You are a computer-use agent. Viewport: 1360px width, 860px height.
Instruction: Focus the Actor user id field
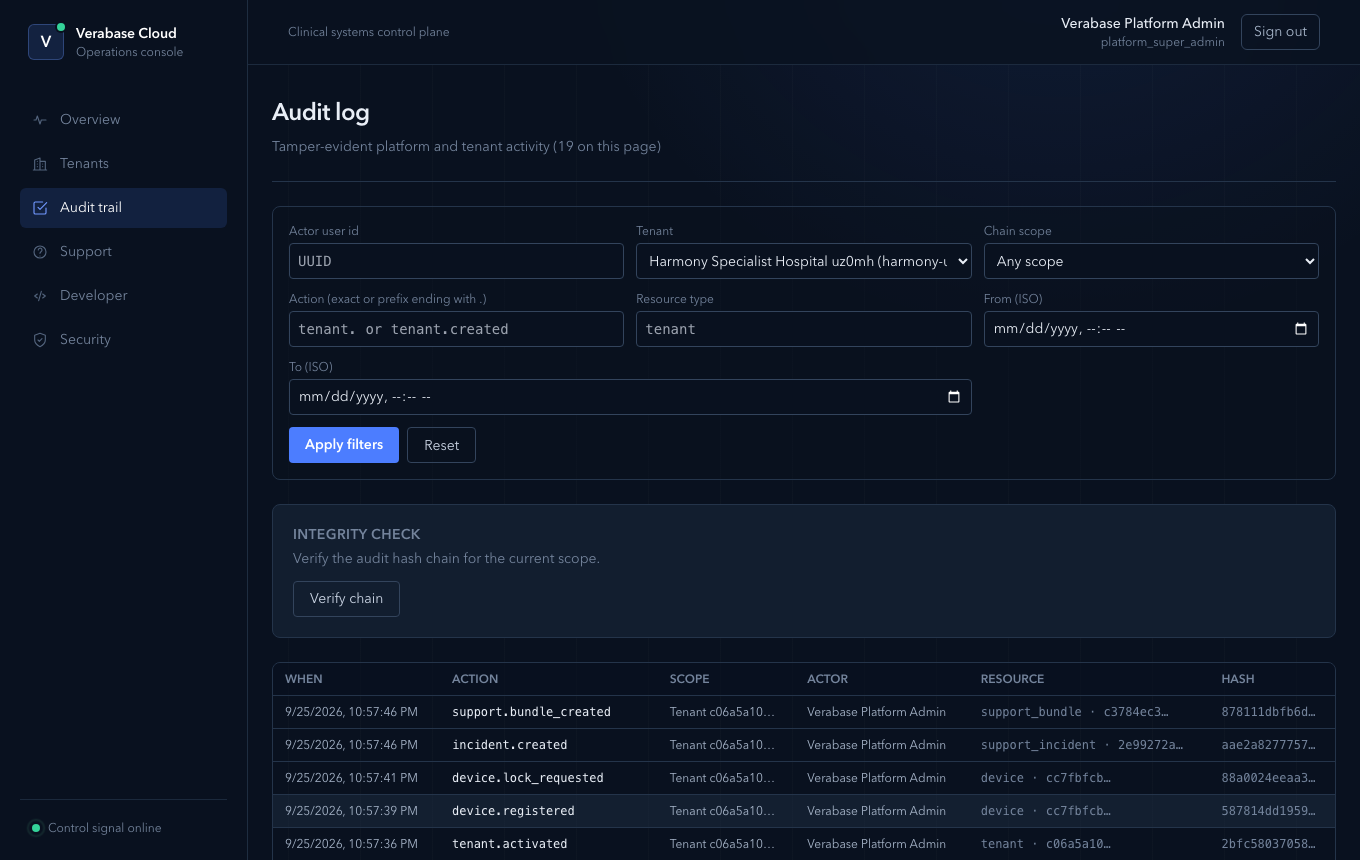(x=456, y=261)
